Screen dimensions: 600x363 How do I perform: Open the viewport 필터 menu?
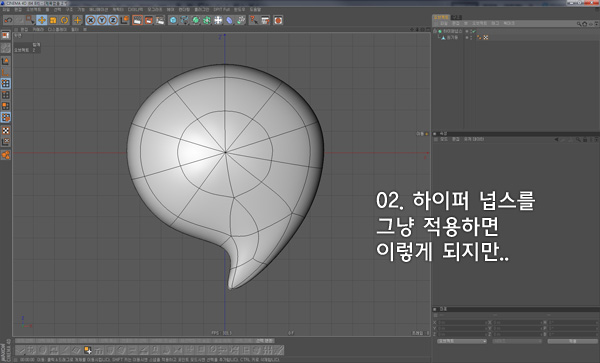pos(75,29)
